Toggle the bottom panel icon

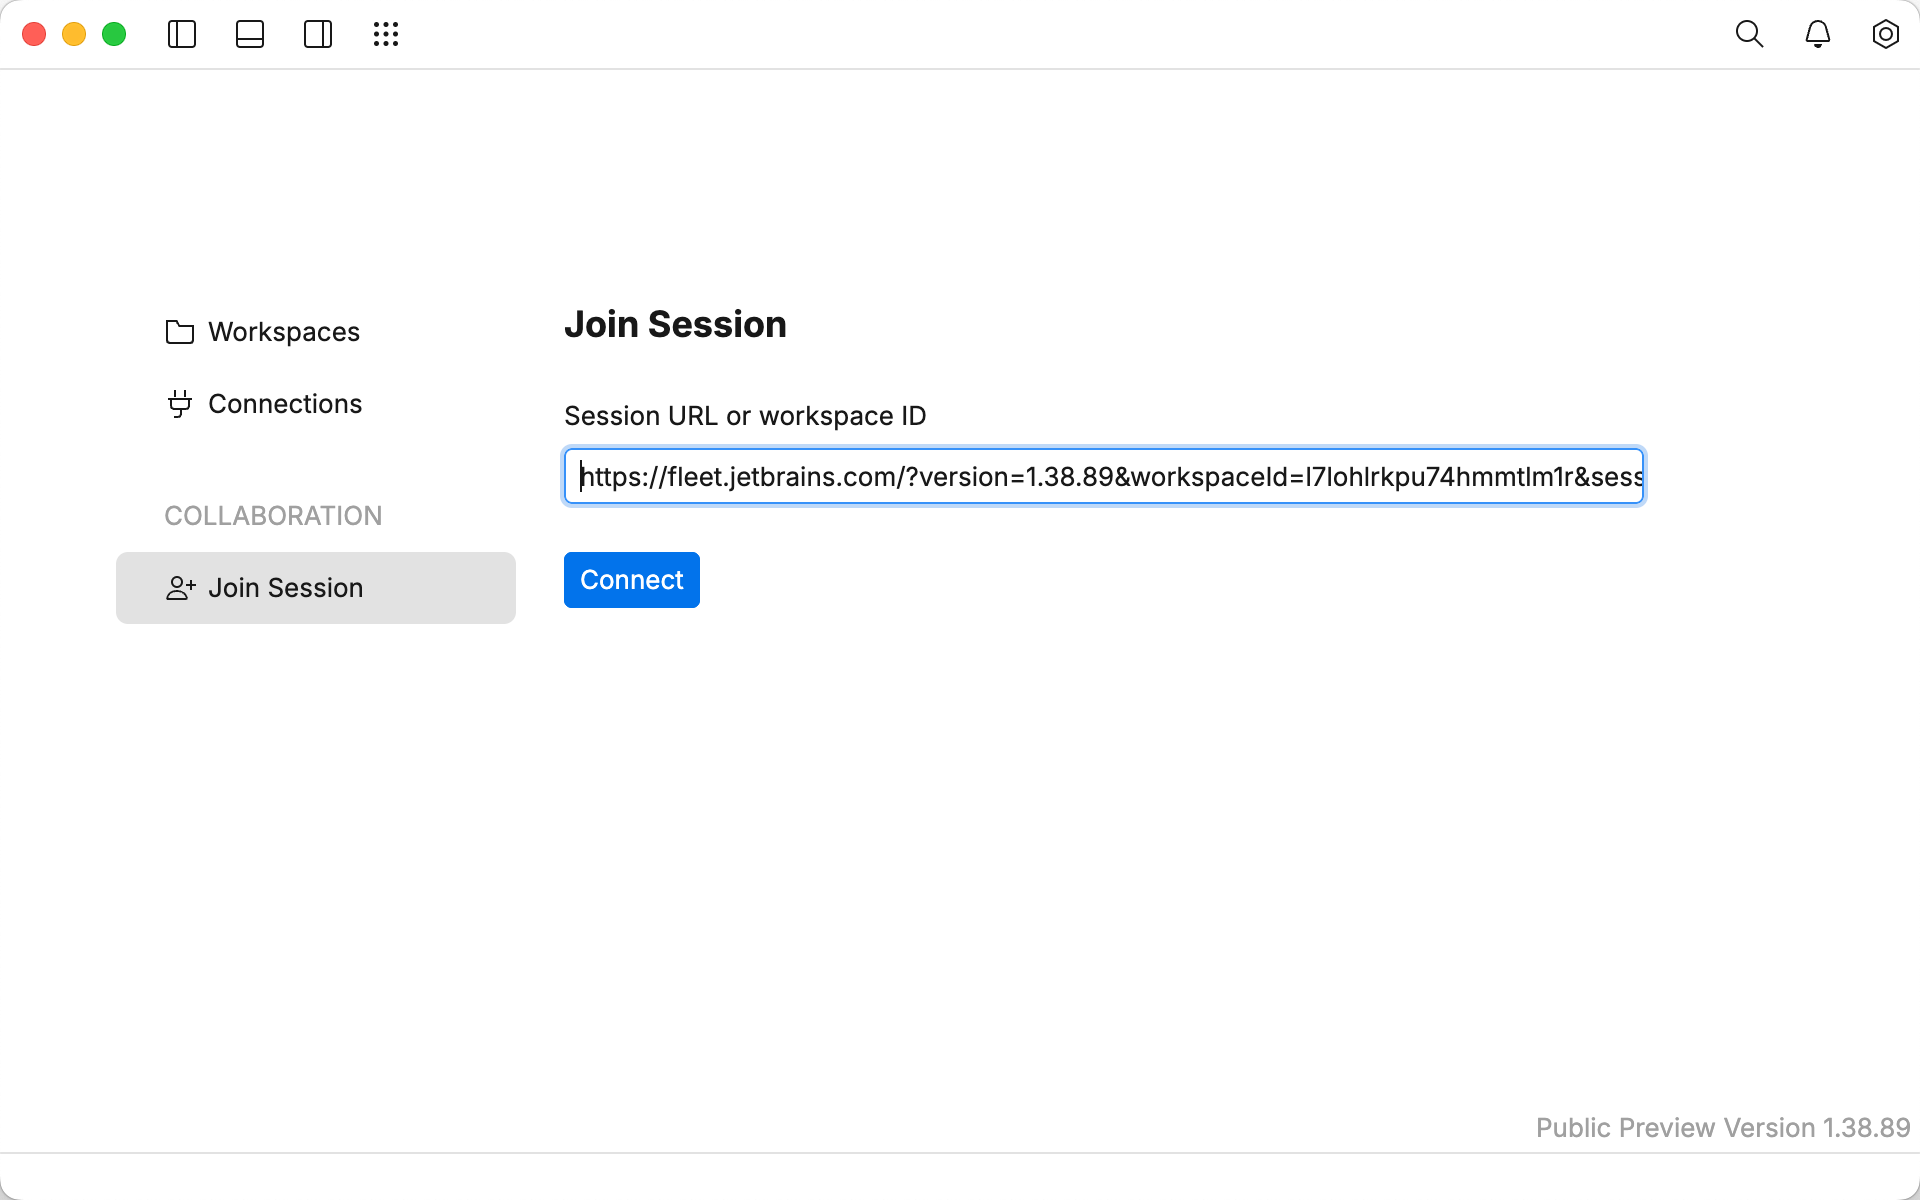[250, 34]
